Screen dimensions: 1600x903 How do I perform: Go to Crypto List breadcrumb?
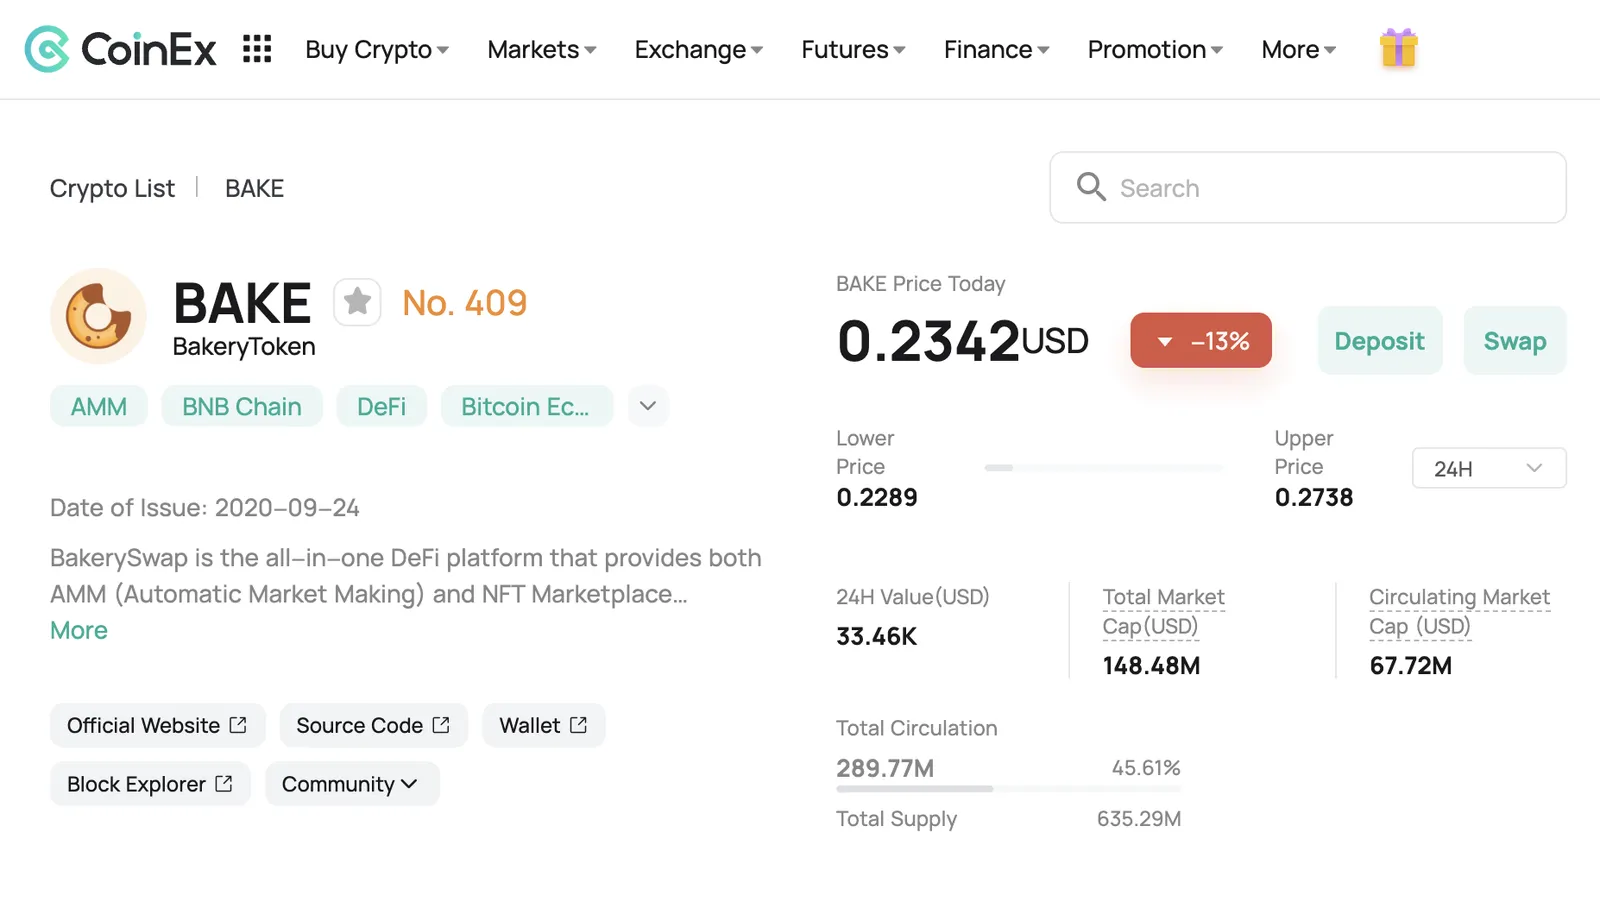(x=112, y=188)
